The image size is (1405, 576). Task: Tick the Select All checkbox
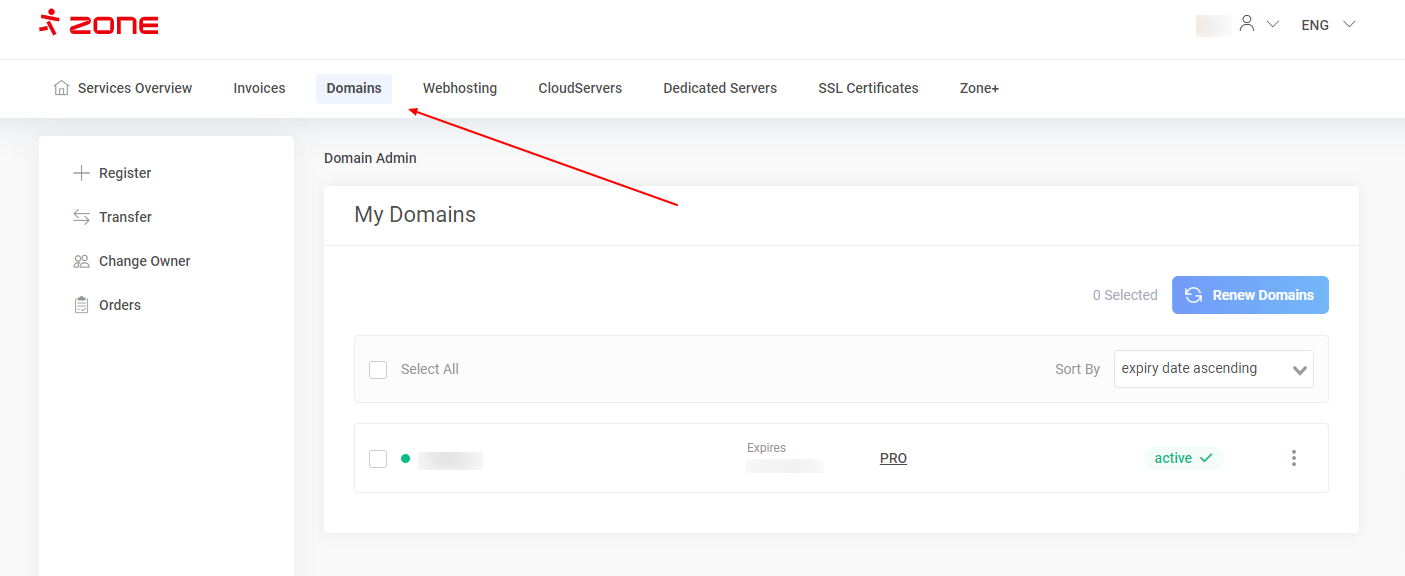coord(378,370)
